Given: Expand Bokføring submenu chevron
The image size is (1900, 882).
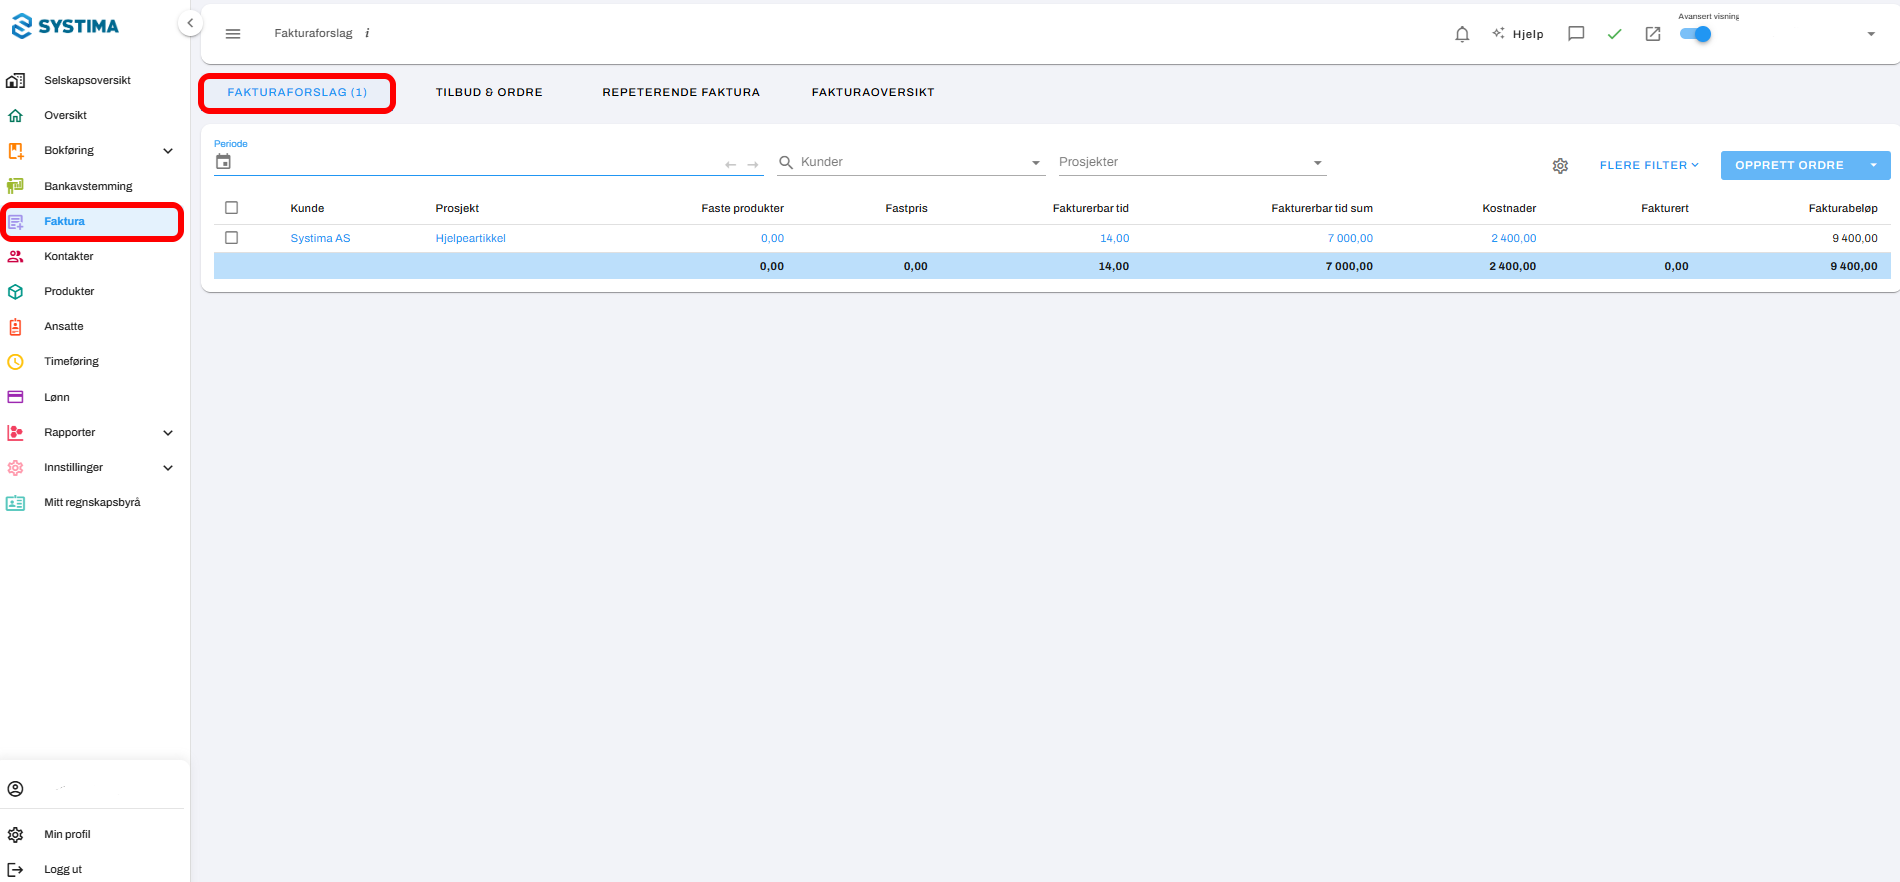Looking at the screenshot, I should pyautogui.click(x=168, y=151).
